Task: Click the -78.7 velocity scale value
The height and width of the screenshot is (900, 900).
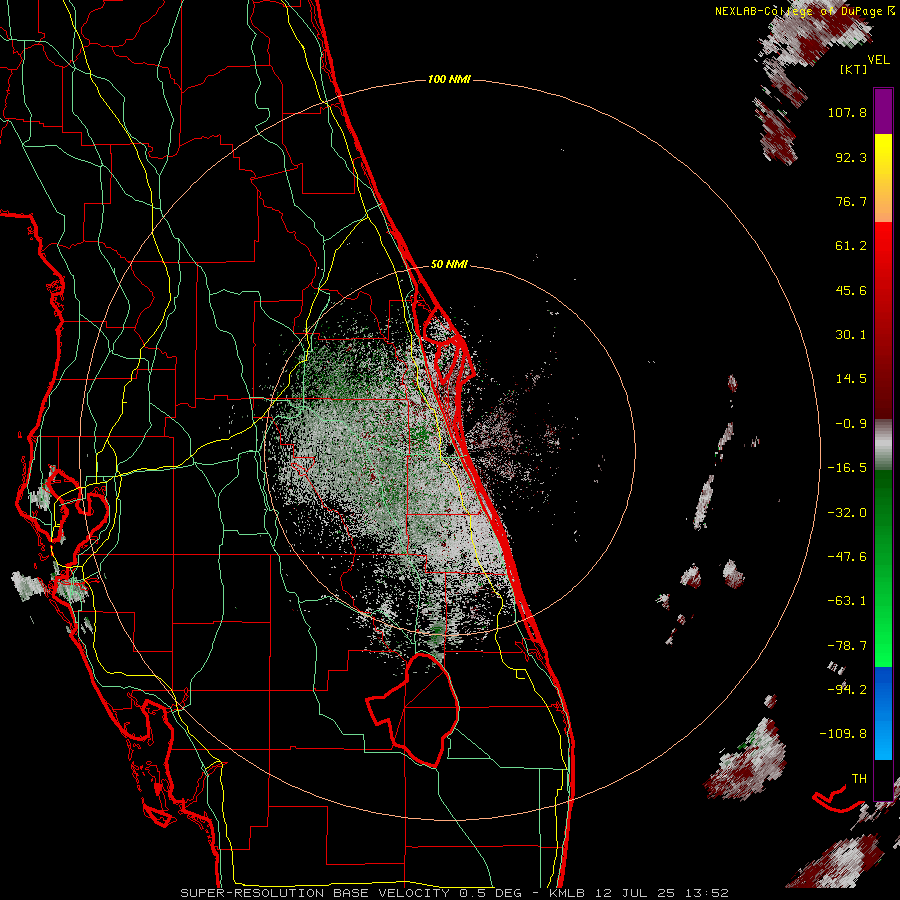Action: [847, 646]
